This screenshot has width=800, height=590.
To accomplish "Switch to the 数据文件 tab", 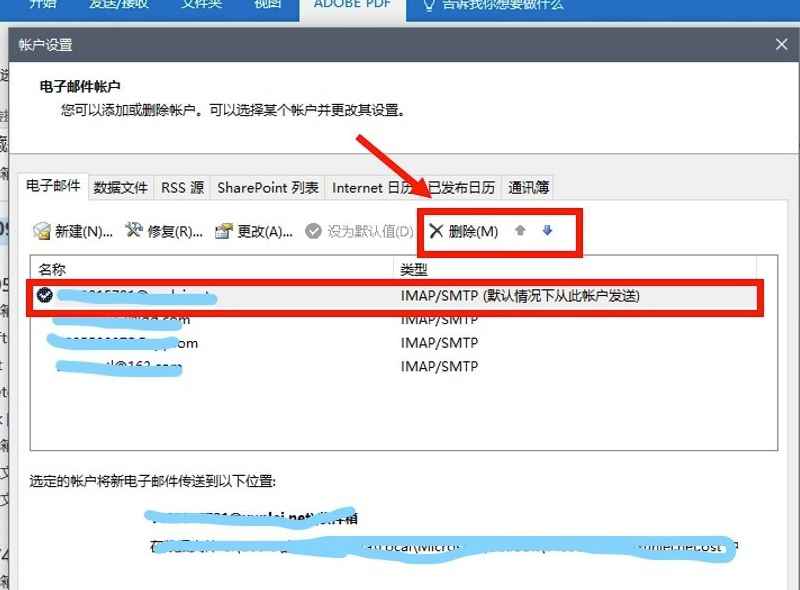I will tap(120, 187).
